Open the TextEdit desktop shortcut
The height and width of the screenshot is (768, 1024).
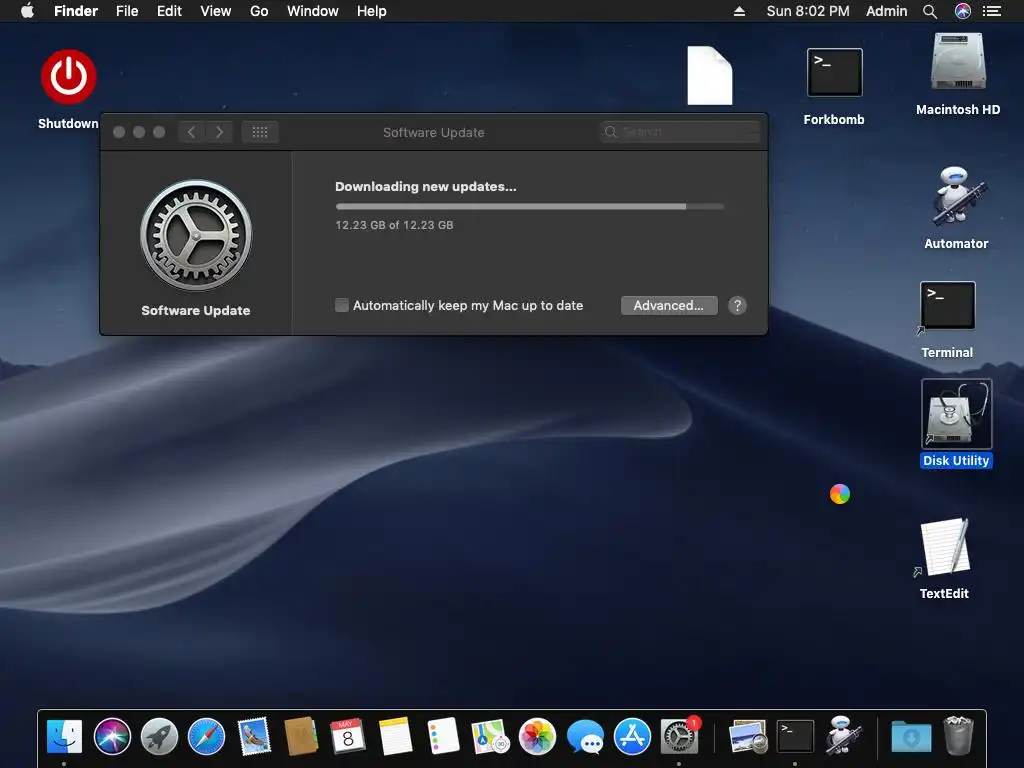point(944,547)
